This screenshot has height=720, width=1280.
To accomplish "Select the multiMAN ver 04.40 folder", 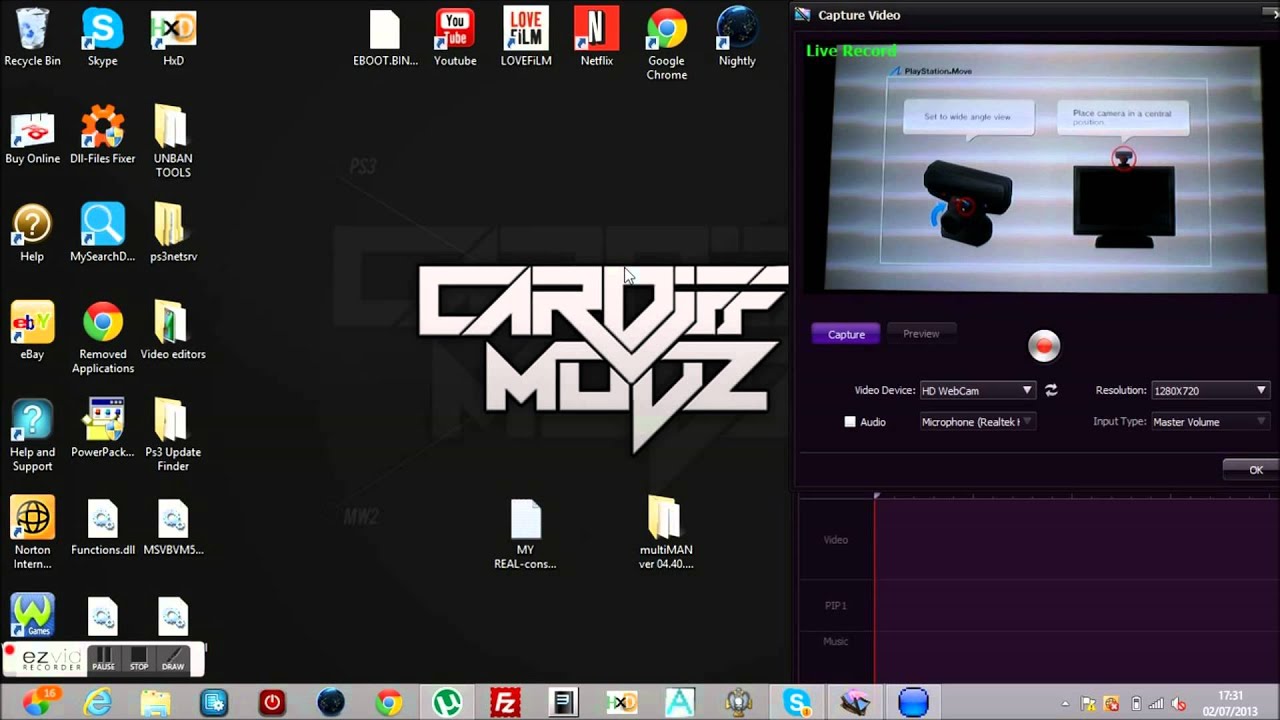I will (x=666, y=534).
